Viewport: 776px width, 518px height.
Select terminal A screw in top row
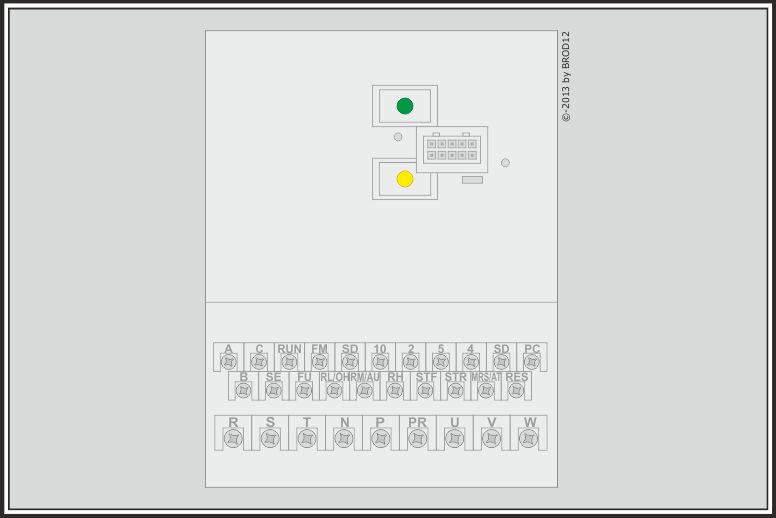228,362
